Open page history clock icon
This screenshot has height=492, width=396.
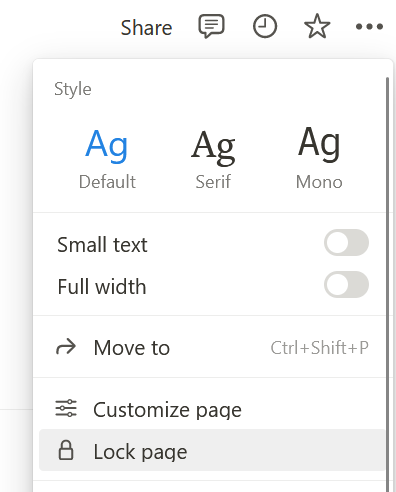click(265, 26)
